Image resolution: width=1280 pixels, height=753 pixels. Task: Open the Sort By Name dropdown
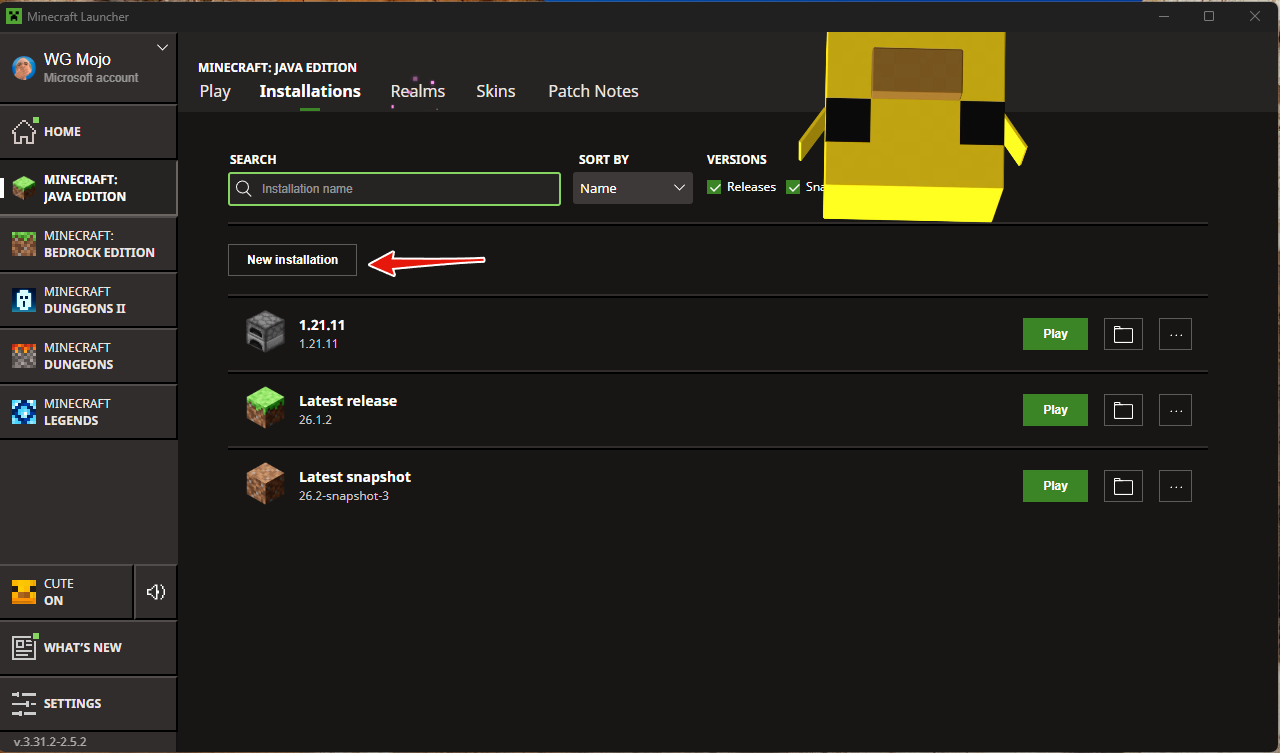[x=633, y=188]
